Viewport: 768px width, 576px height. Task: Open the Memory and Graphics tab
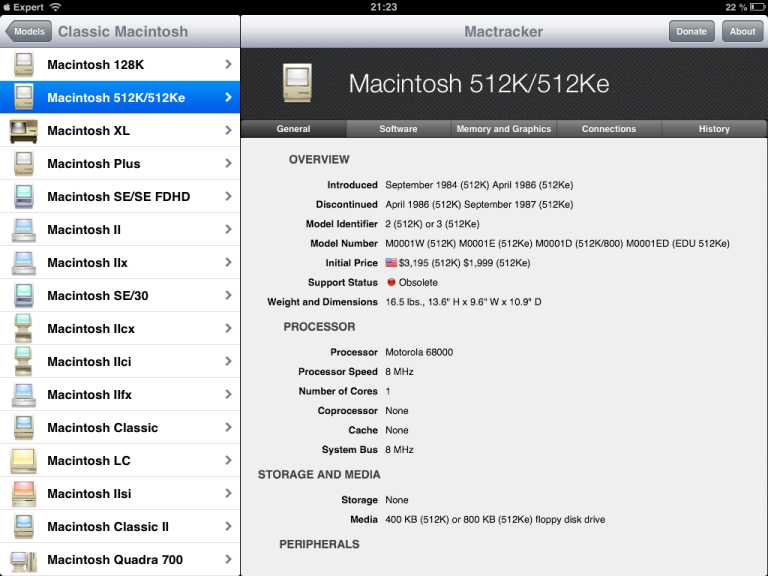coord(504,129)
